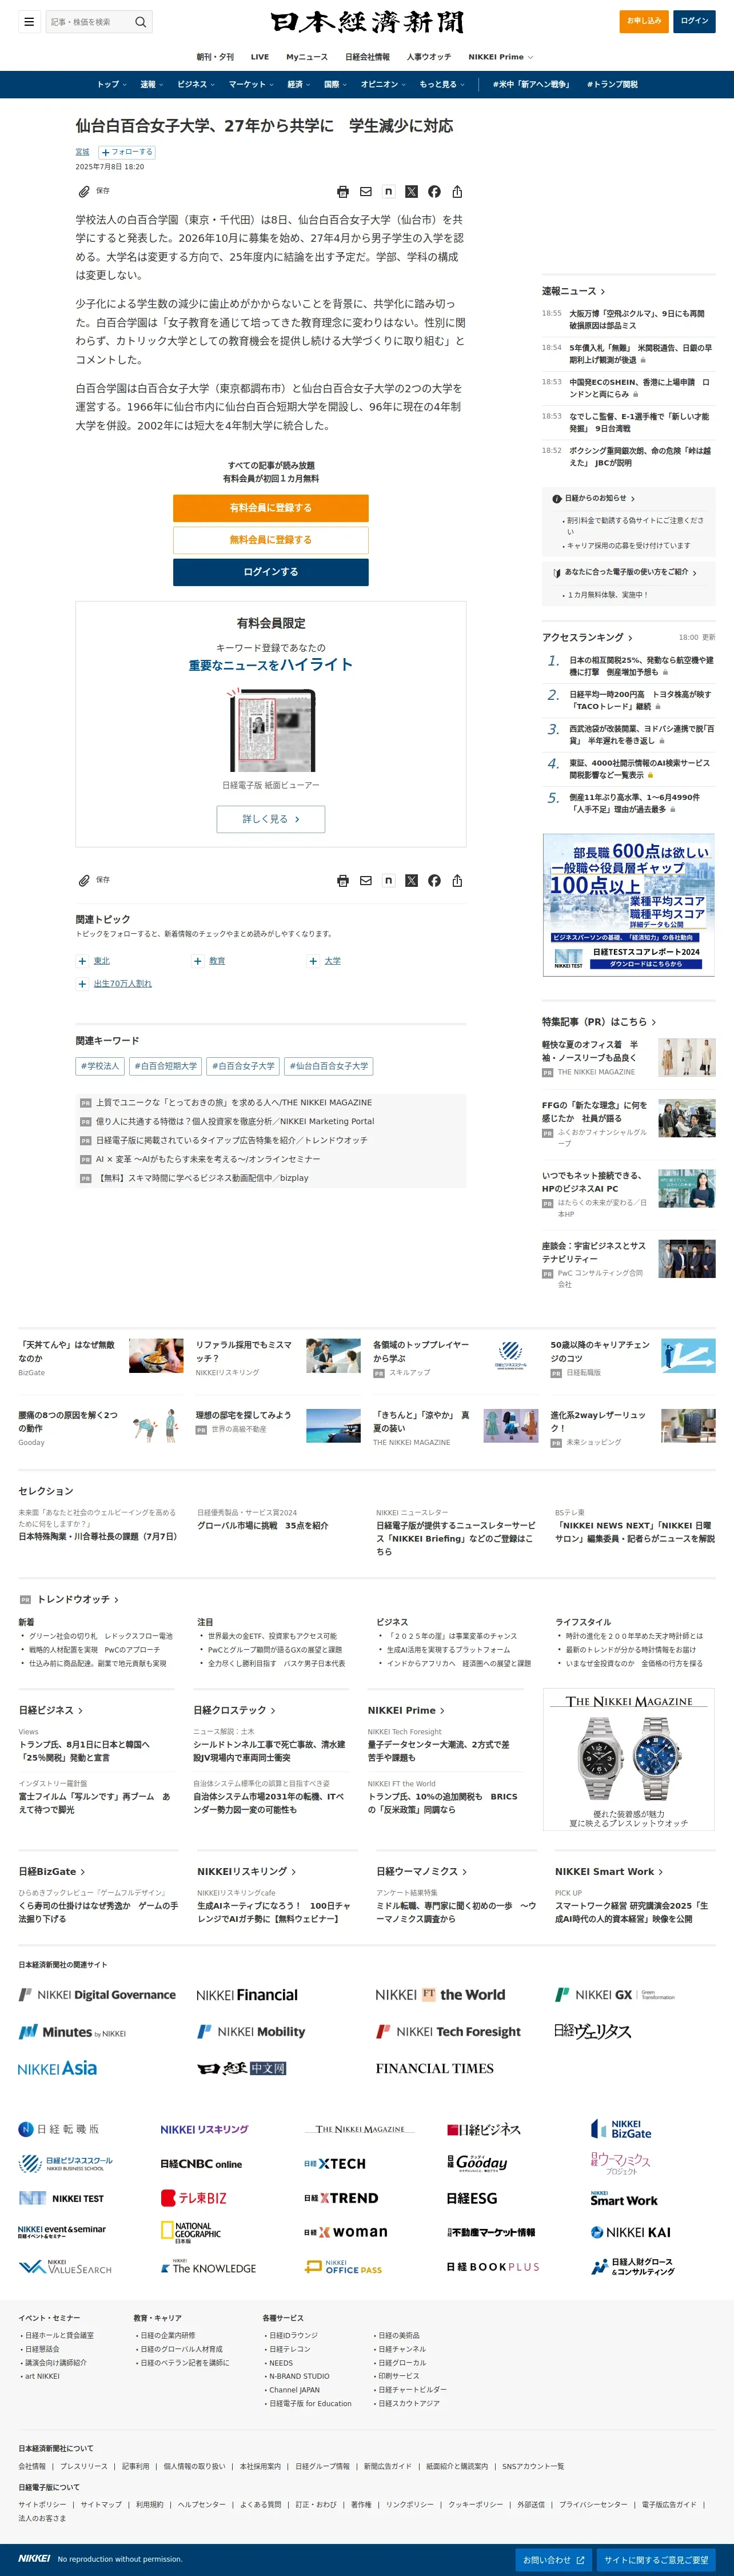Open the 日経 xTECH logo link
Viewport: 734px width, 2576px height.
tap(335, 2163)
